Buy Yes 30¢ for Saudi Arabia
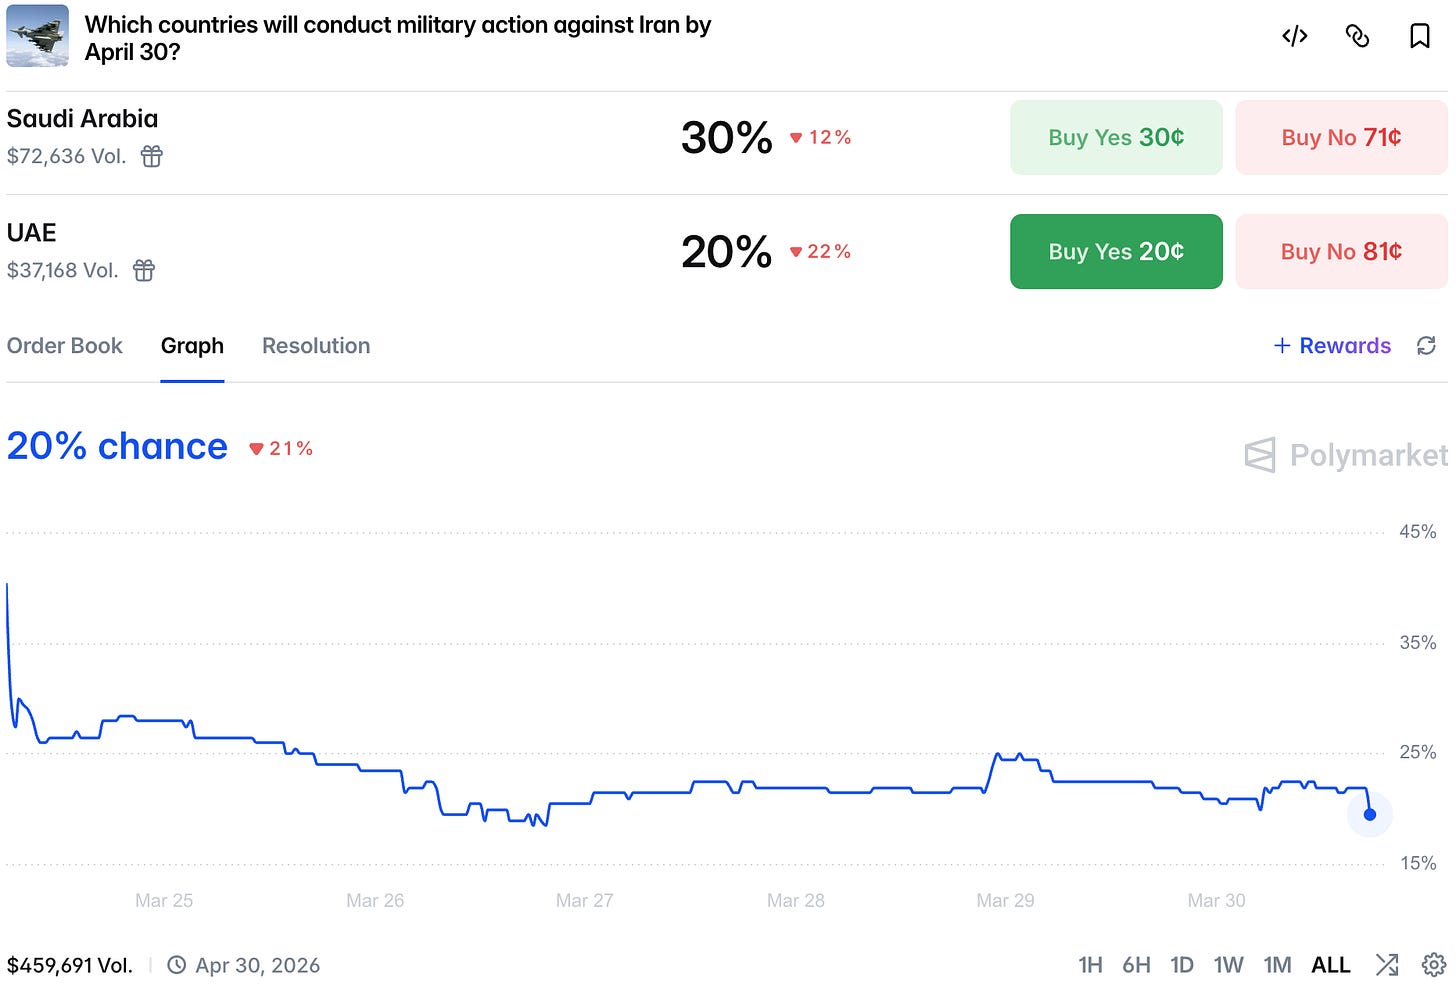 1116,137
